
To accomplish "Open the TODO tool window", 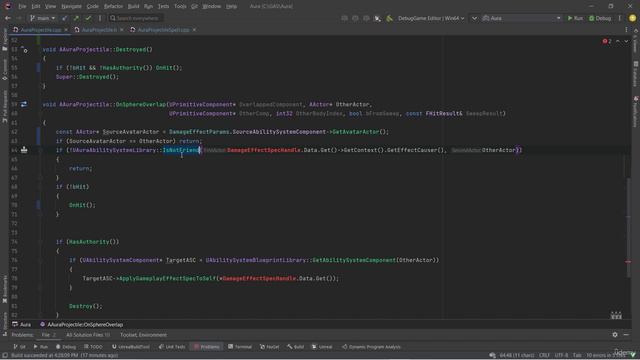I will pos(93,347).
